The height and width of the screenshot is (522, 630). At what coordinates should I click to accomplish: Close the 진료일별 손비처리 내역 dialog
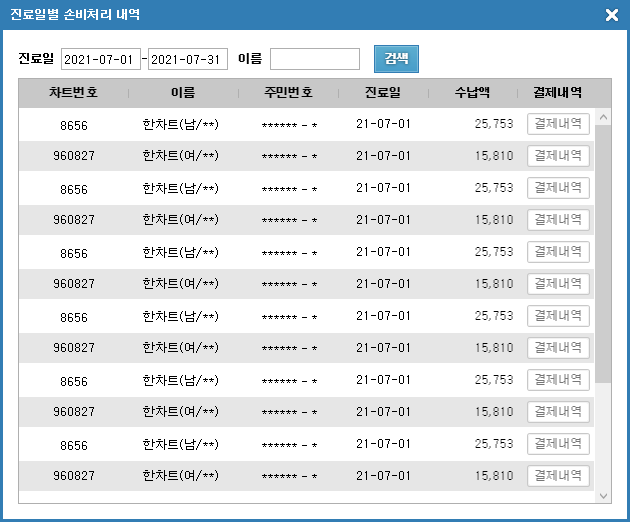pyautogui.click(x=612, y=15)
